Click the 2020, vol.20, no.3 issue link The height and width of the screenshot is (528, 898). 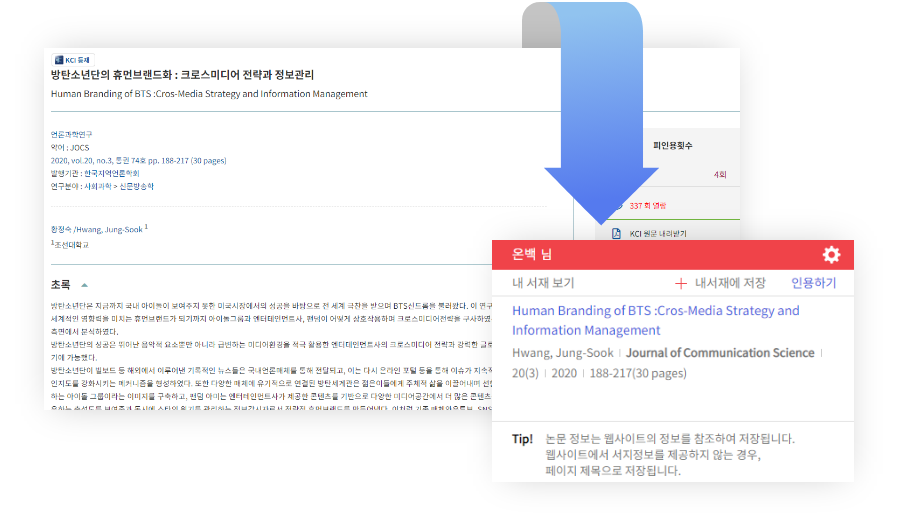(x=138, y=160)
